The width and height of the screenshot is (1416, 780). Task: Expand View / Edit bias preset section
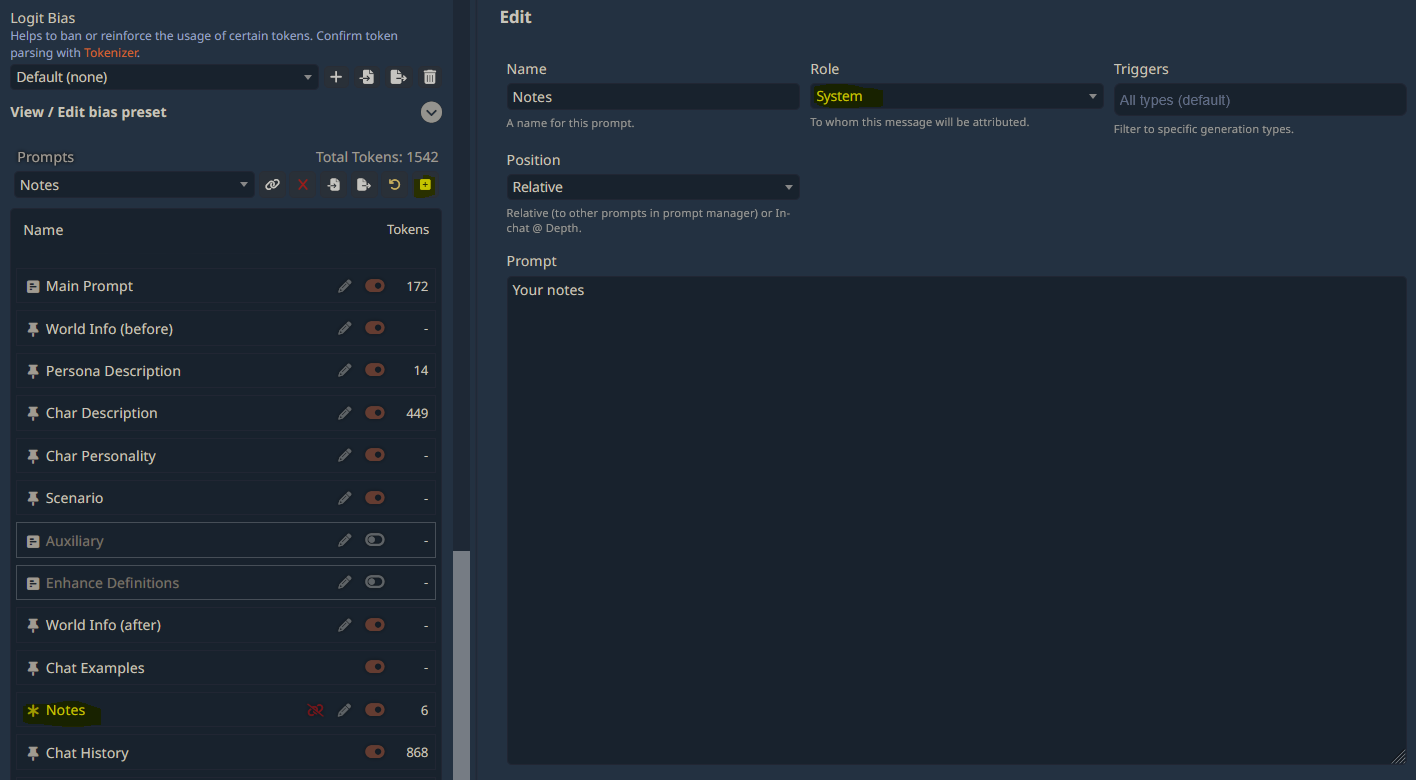[x=431, y=112]
